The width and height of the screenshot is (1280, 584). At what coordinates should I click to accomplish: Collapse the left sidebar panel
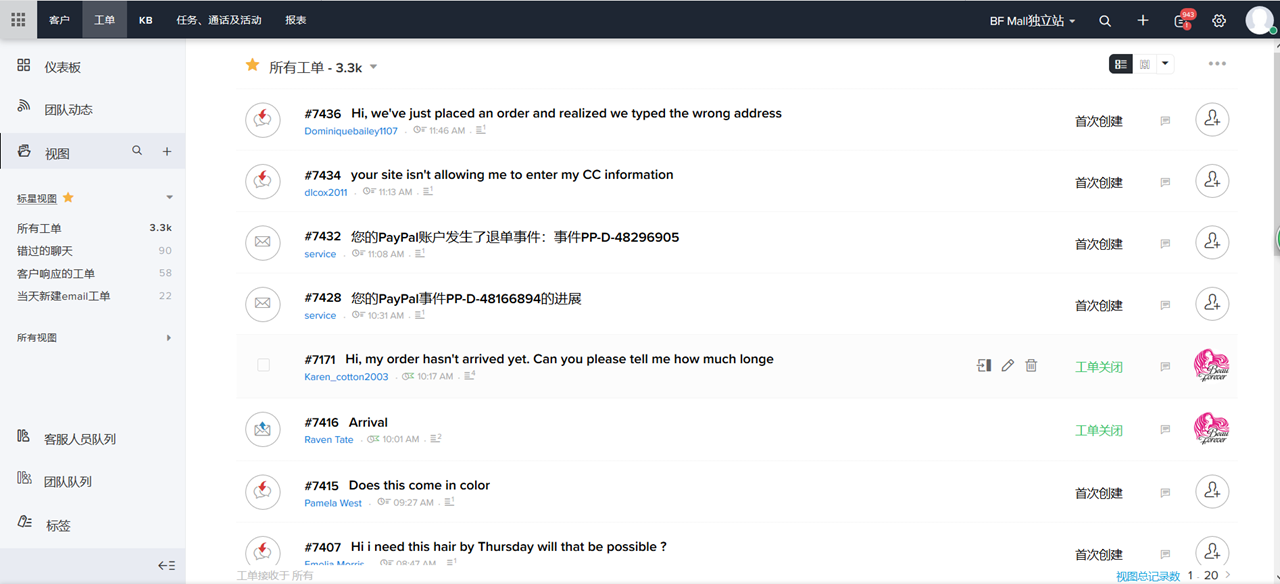(167, 565)
